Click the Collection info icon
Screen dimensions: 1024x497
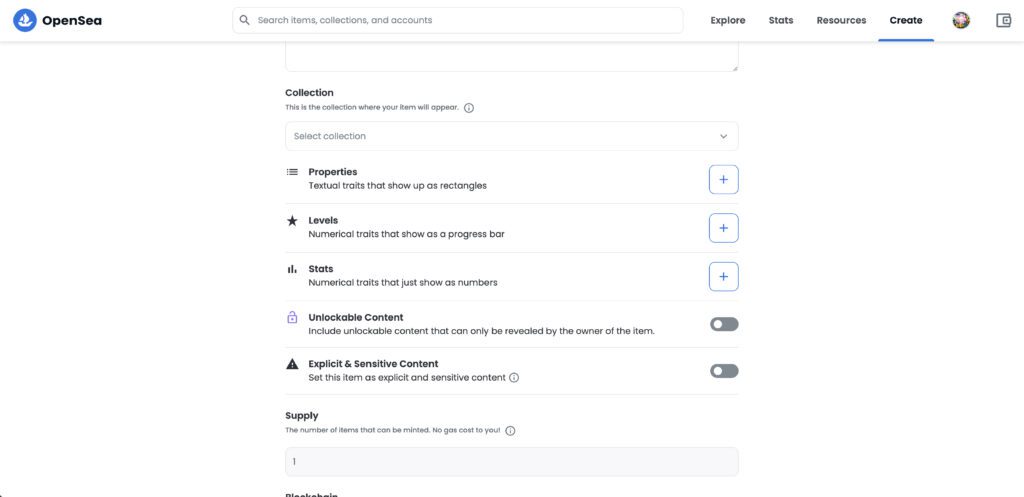coord(469,108)
